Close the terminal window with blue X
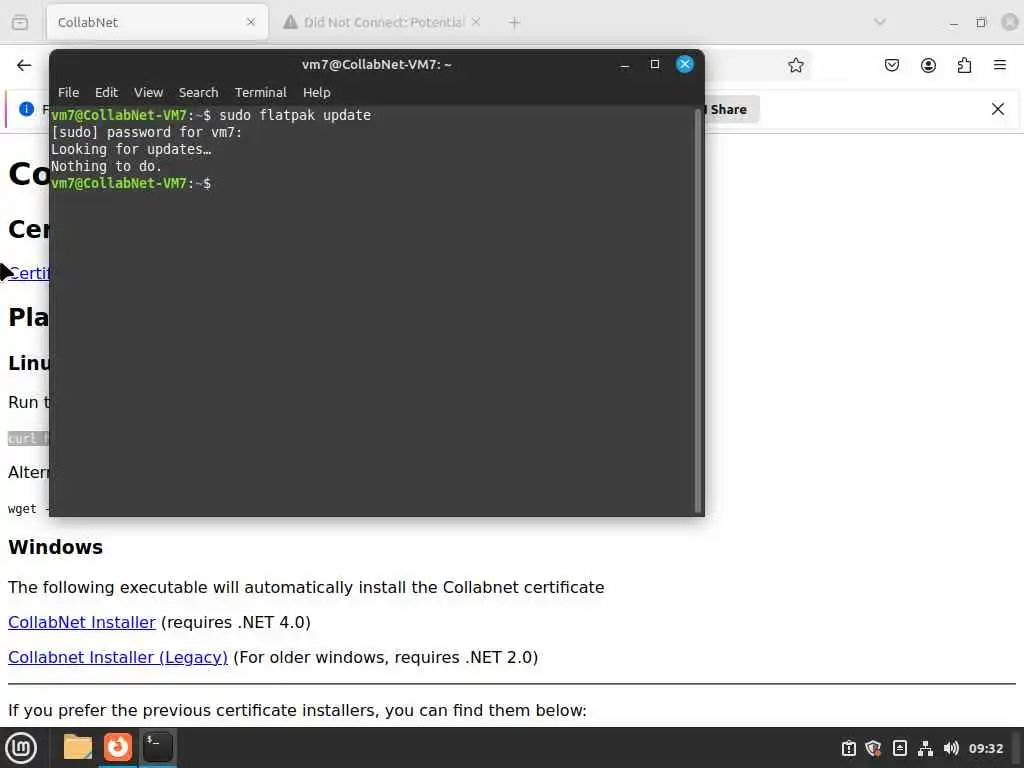Image resolution: width=1024 pixels, height=768 pixels. point(684,64)
